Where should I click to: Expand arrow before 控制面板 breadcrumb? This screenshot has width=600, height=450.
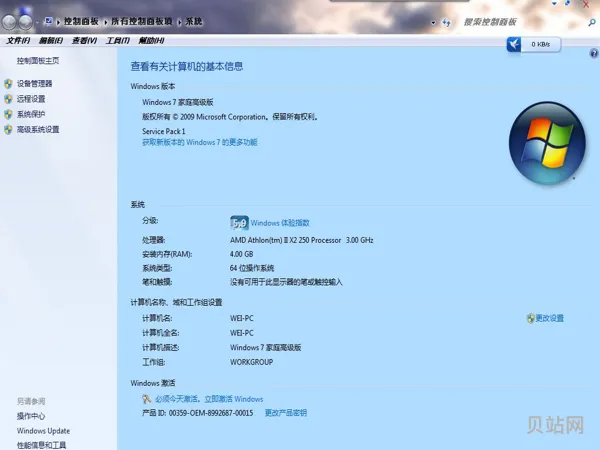pos(58,22)
